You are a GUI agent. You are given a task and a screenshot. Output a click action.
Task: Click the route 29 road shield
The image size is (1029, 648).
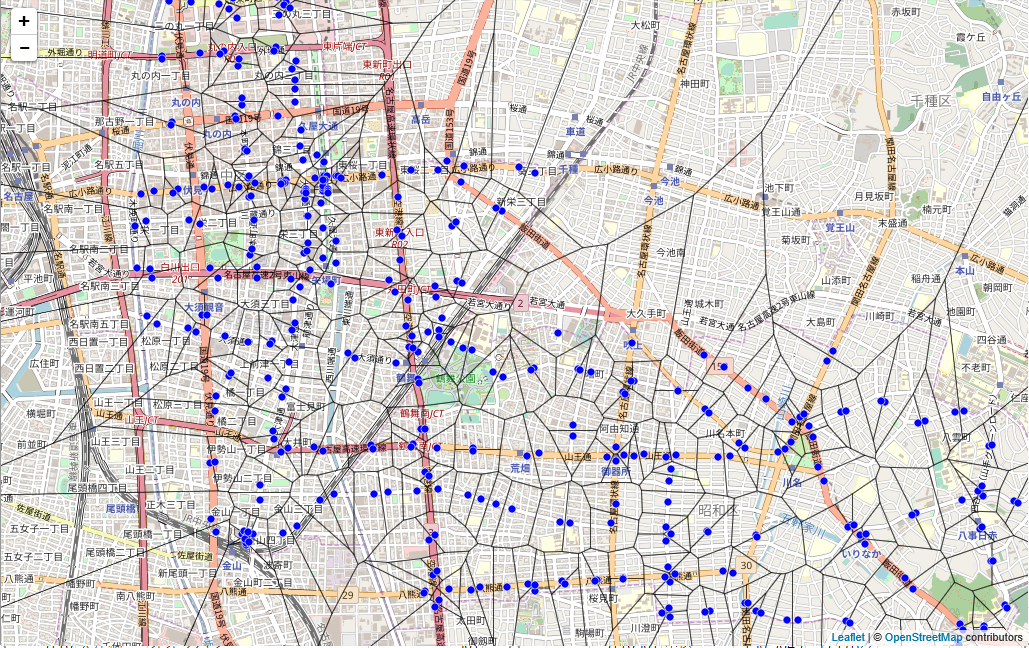coord(348,595)
